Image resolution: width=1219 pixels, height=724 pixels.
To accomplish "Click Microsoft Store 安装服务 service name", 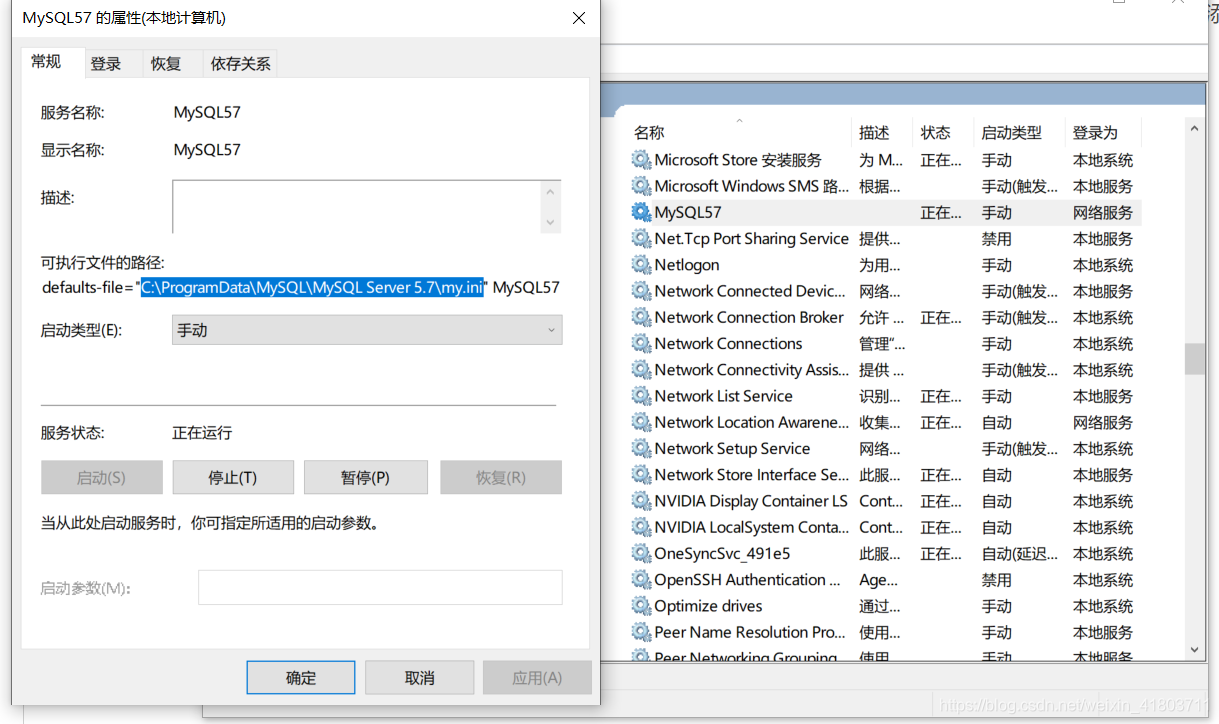I will (738, 160).
